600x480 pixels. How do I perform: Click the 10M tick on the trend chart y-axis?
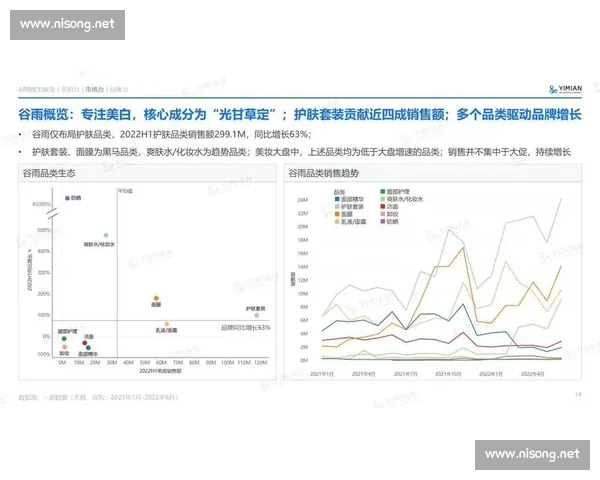click(x=303, y=294)
